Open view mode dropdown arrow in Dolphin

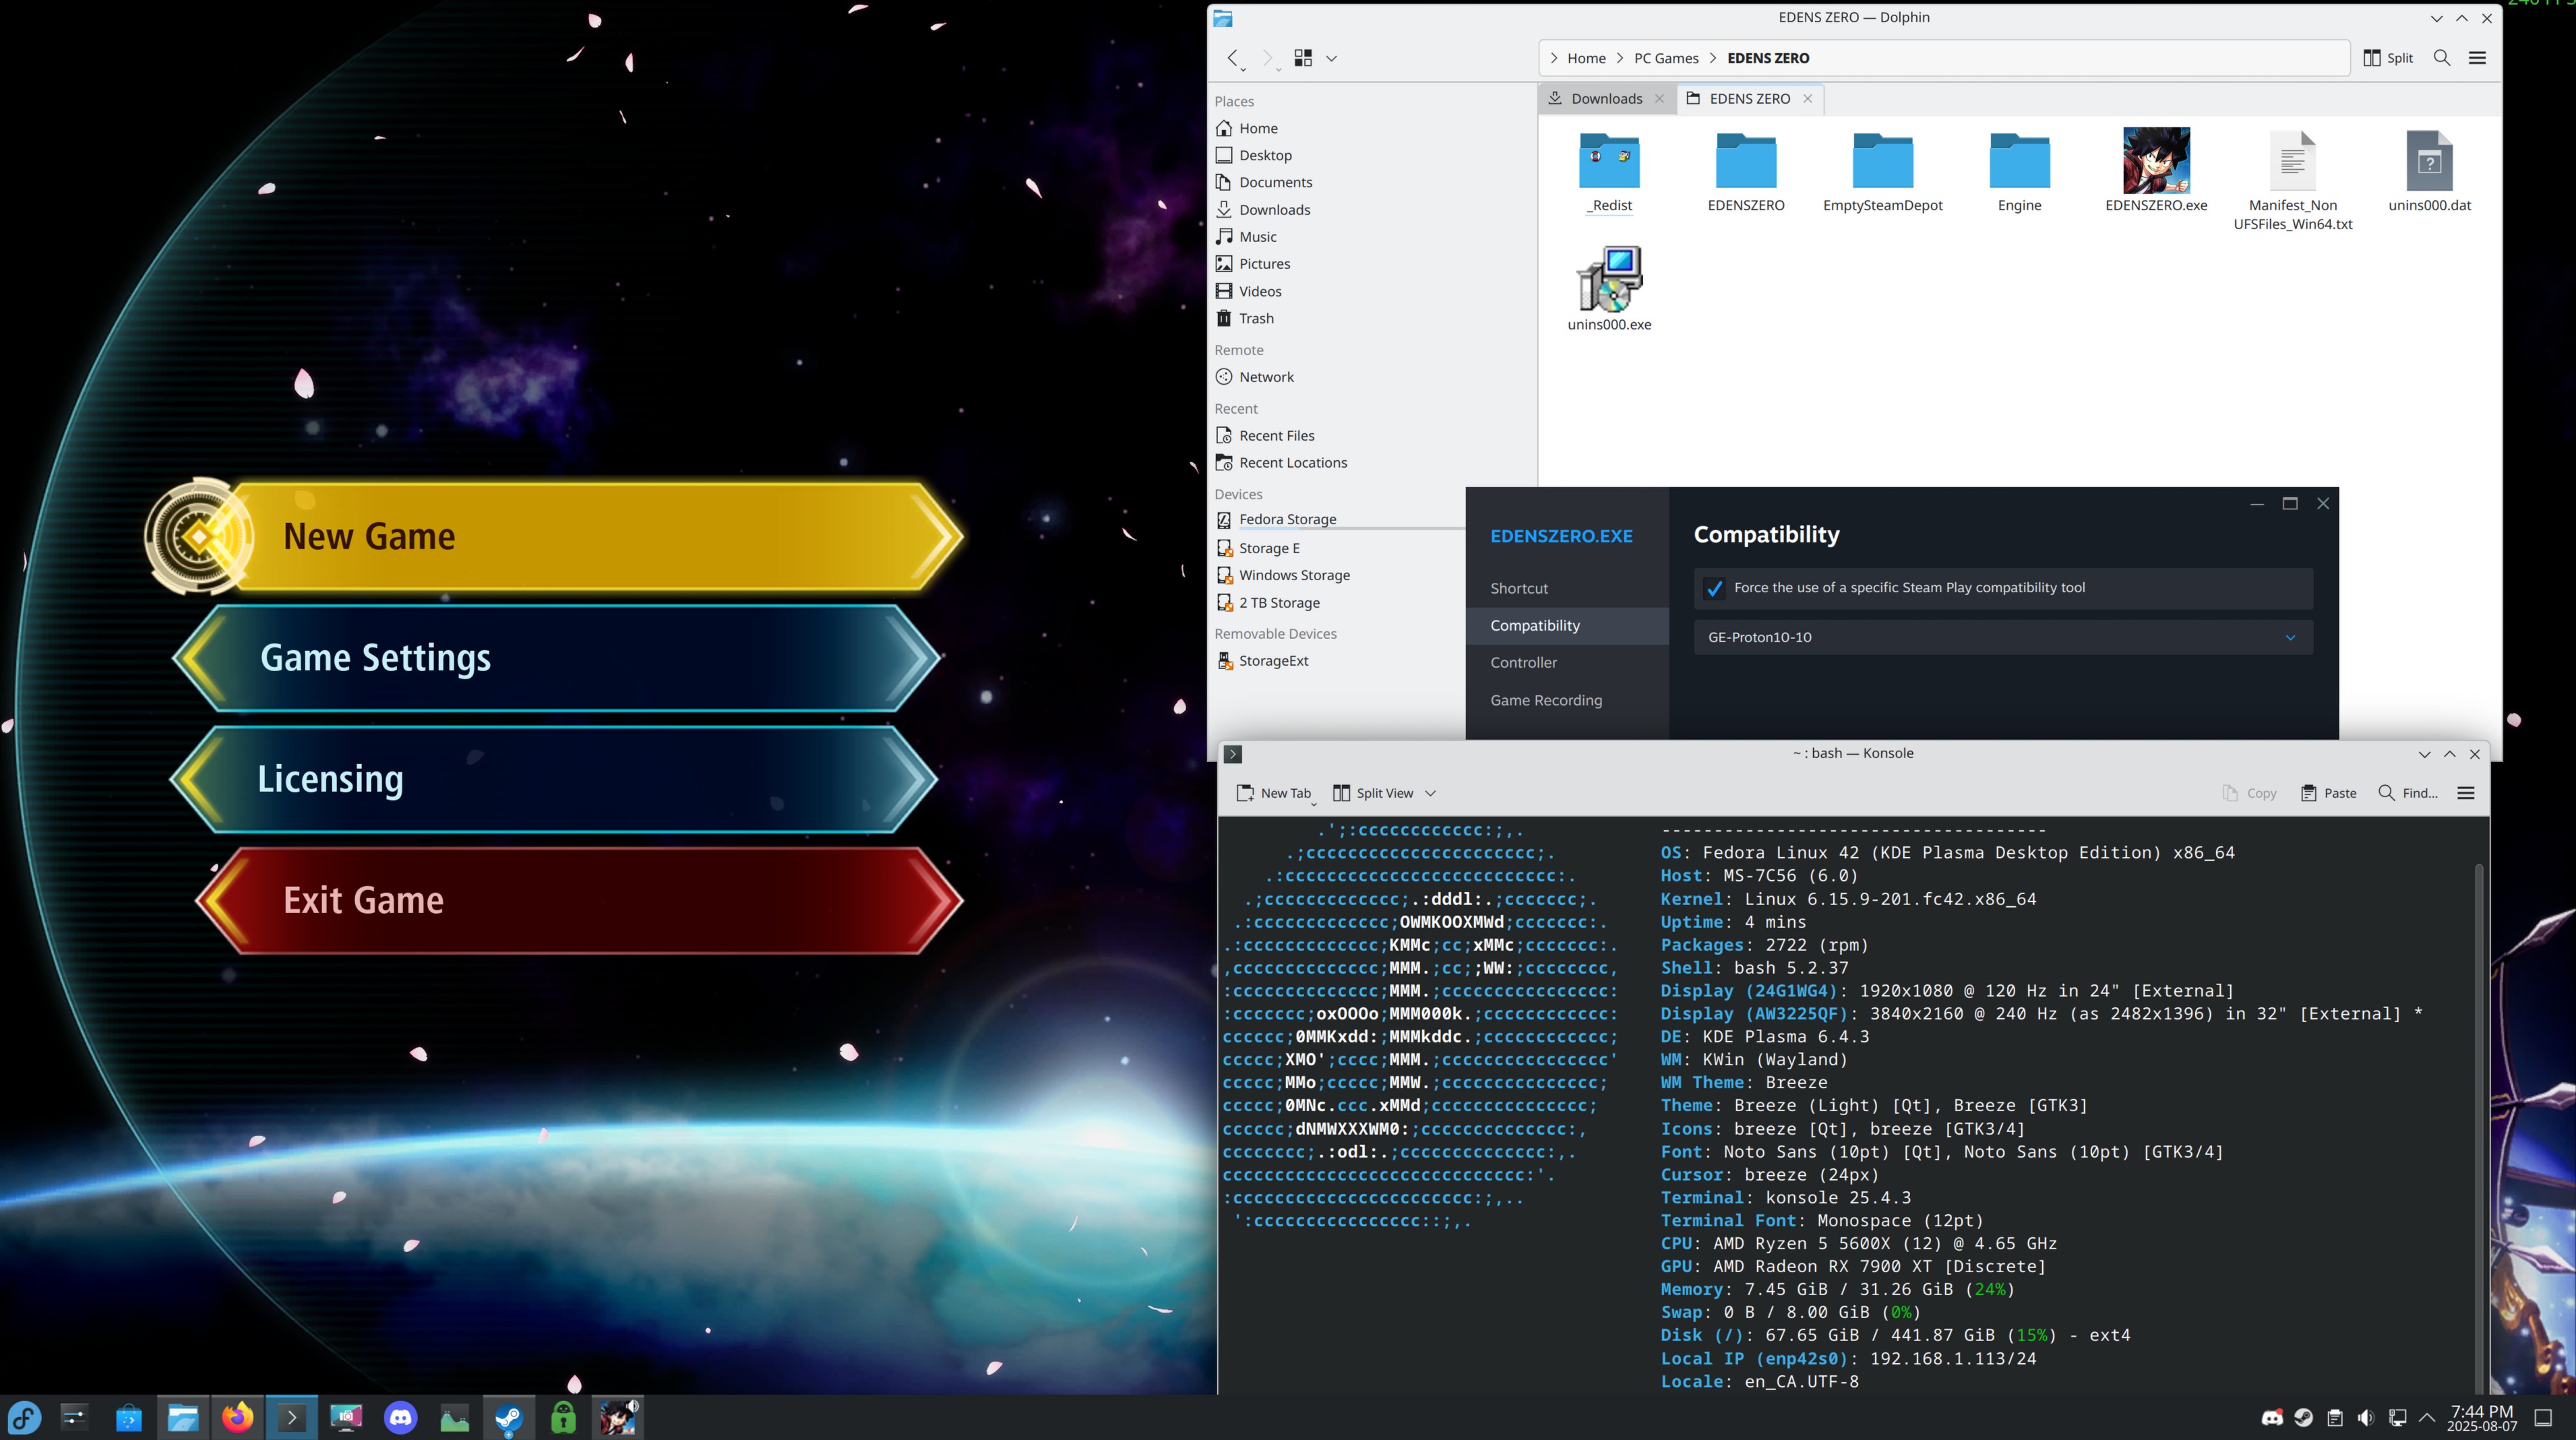1331,58
